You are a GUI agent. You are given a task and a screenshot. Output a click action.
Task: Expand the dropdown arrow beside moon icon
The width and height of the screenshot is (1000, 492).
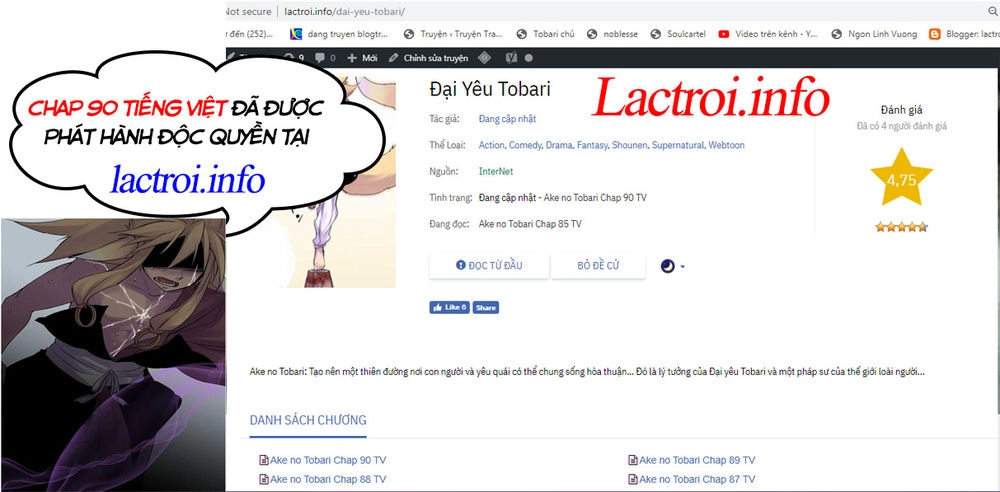682,267
